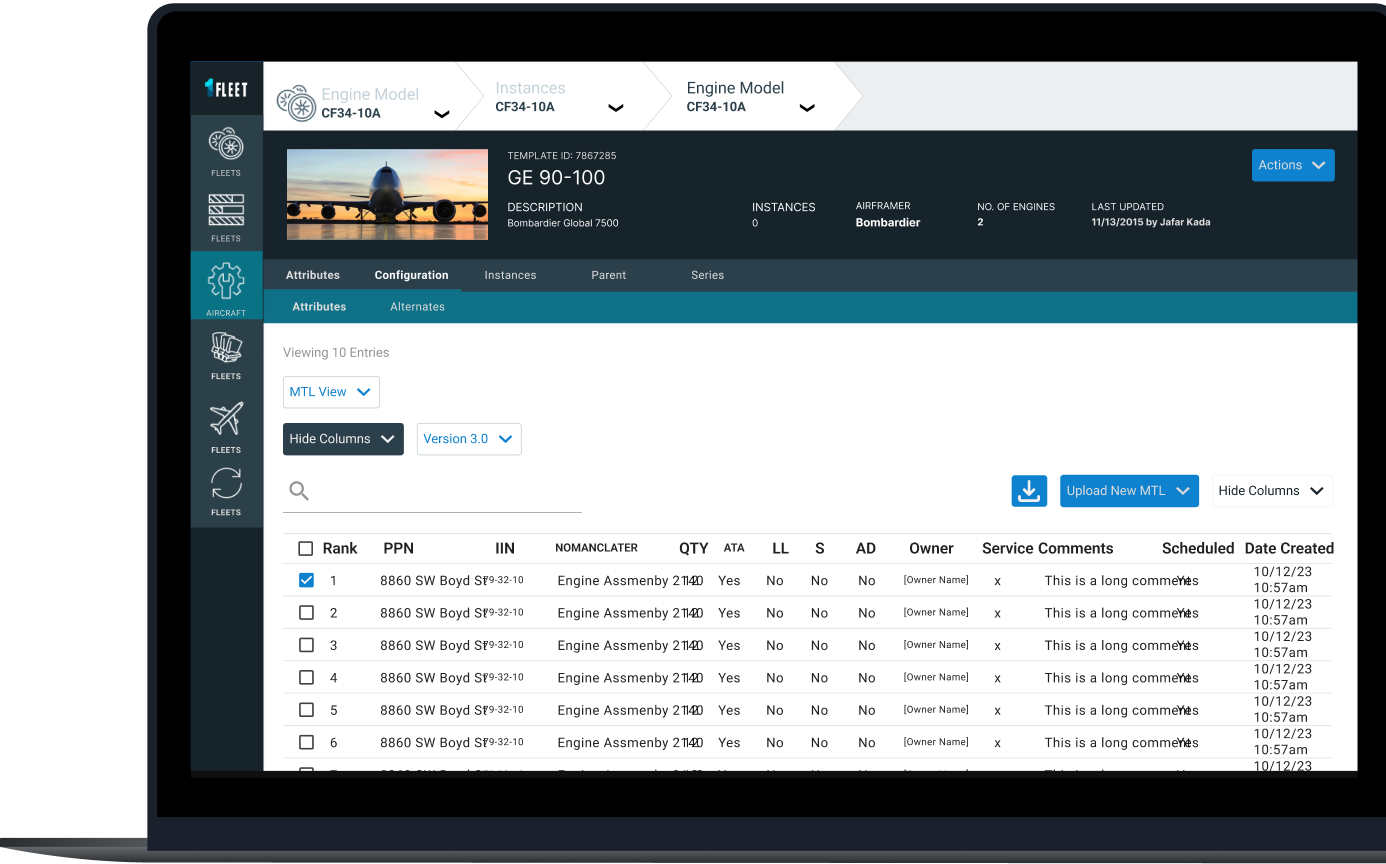Open the Actions dropdown menu
The width and height of the screenshot is (1386, 864).
(1292, 166)
